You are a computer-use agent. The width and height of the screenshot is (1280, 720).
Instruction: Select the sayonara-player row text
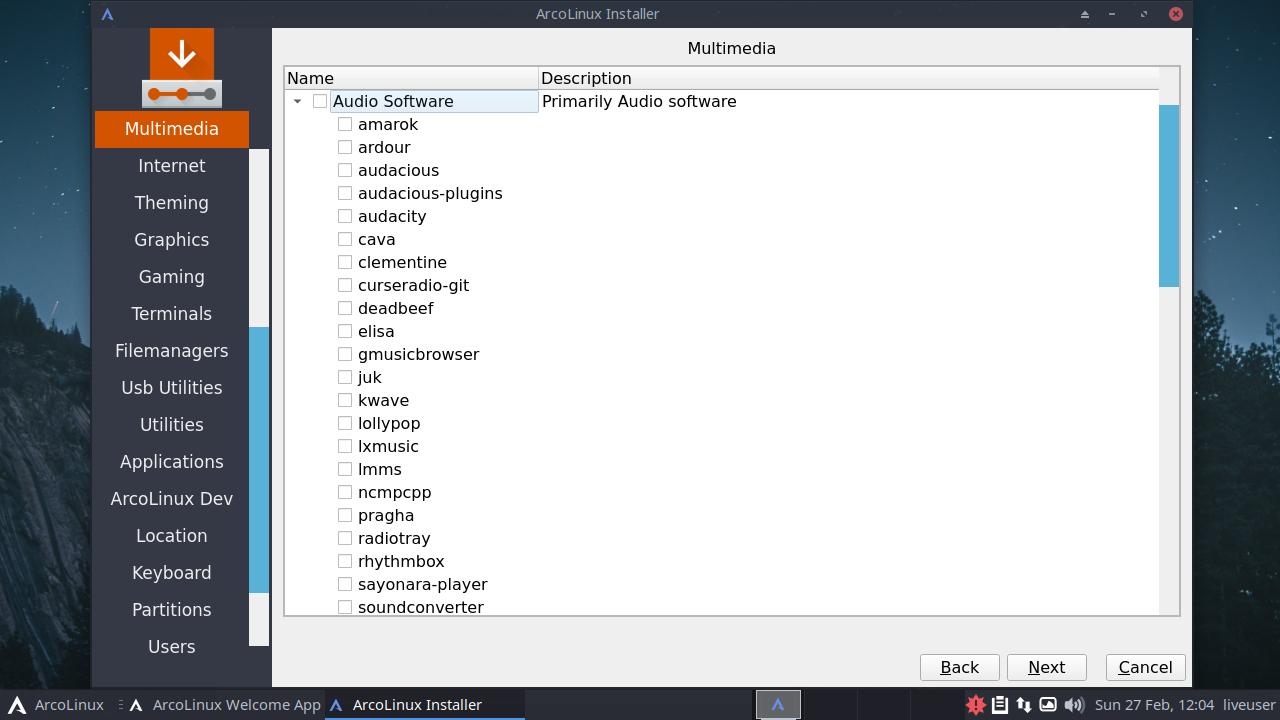423,584
